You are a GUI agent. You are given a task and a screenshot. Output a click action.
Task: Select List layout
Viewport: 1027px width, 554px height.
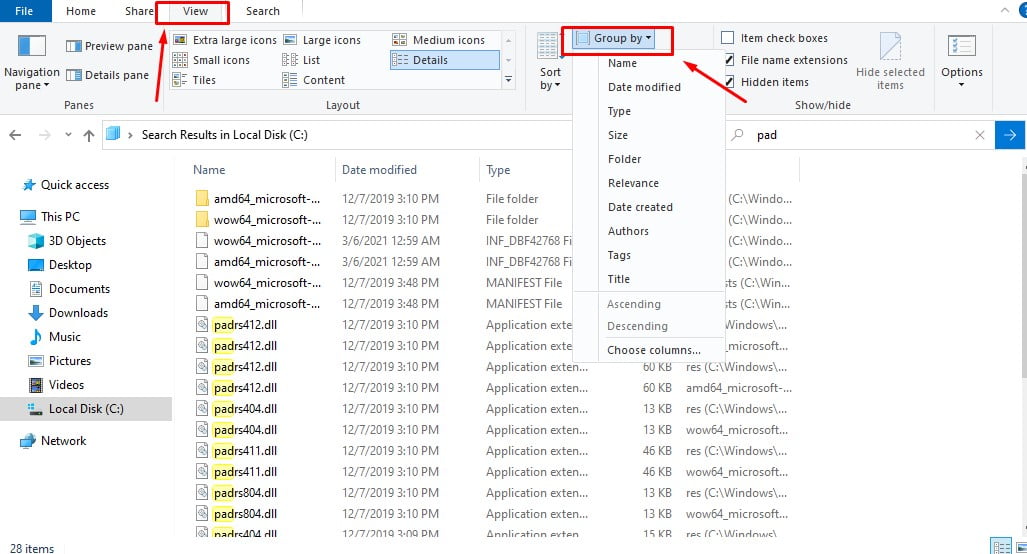coord(301,60)
